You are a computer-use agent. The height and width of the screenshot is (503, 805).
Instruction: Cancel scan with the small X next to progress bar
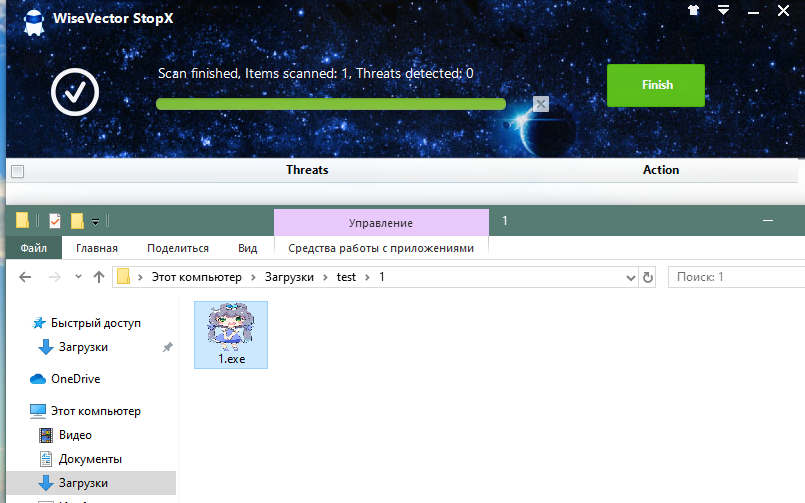tap(541, 104)
